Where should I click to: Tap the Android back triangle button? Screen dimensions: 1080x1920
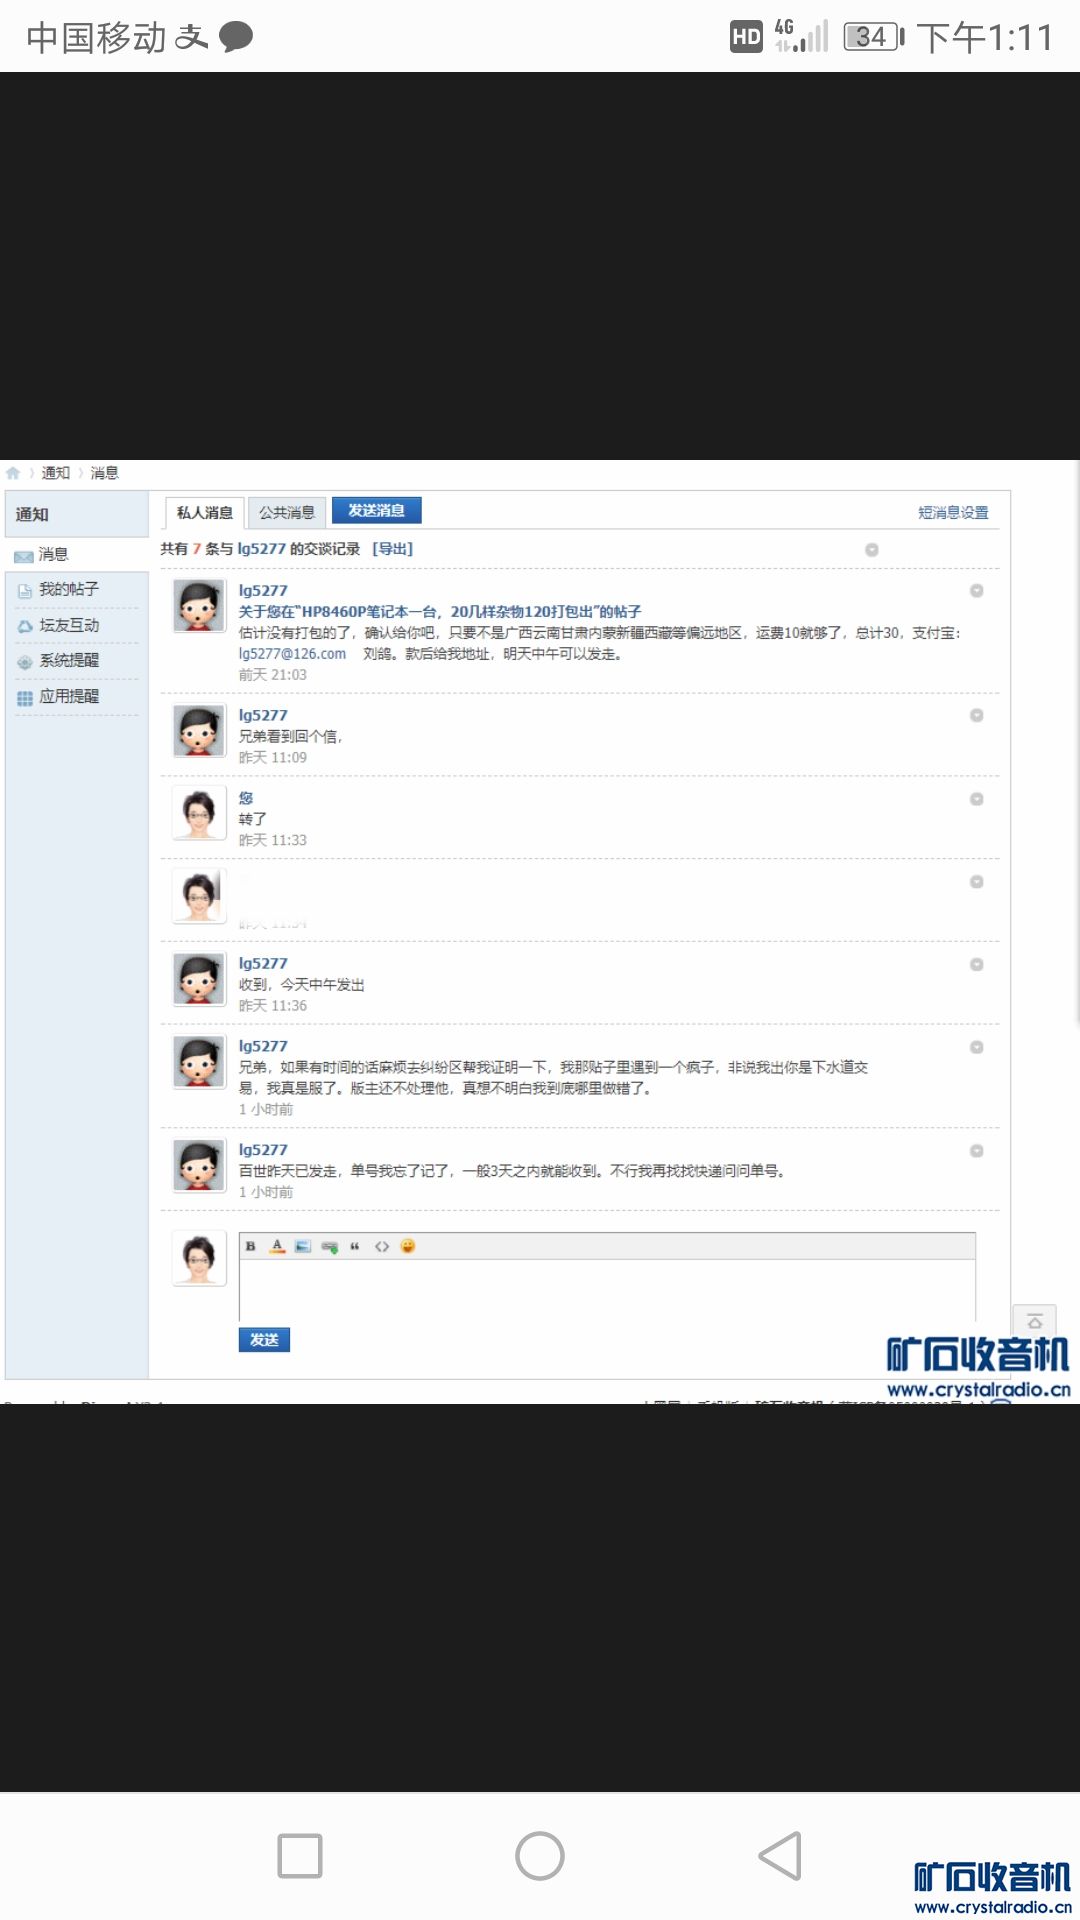tap(780, 1856)
